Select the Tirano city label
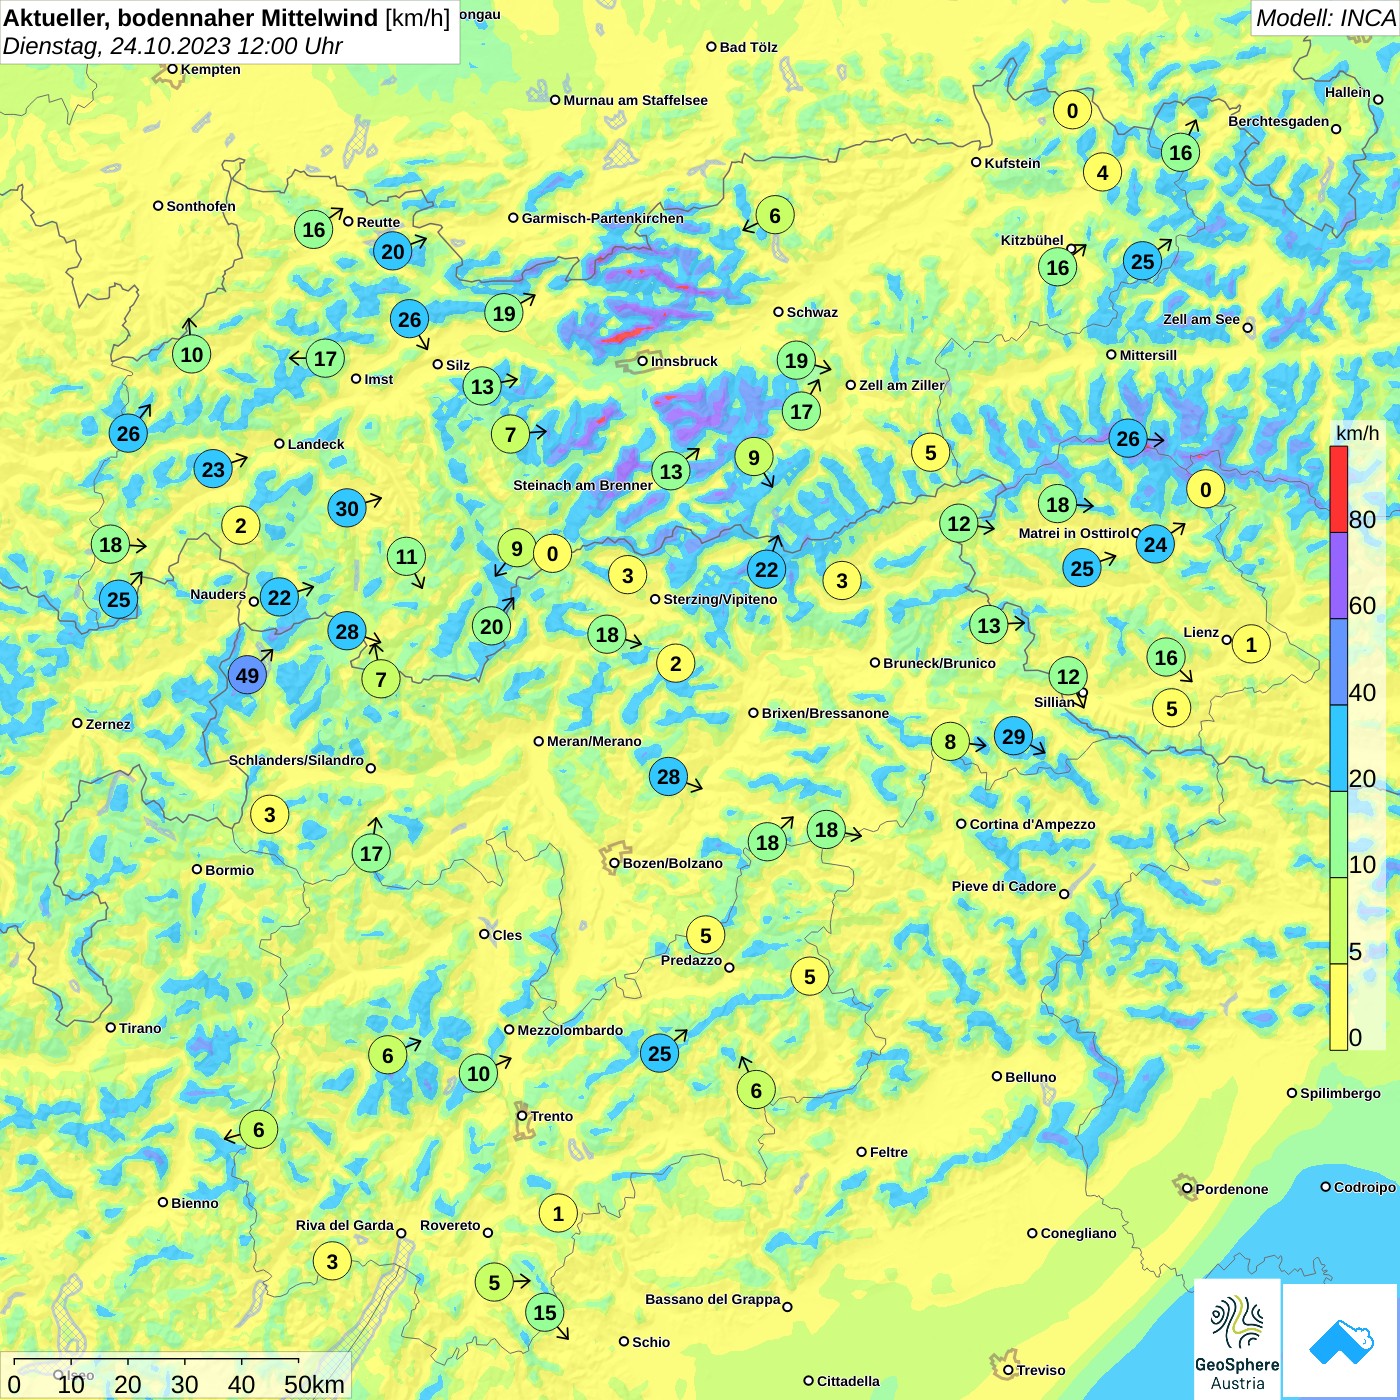 pos(140,1028)
